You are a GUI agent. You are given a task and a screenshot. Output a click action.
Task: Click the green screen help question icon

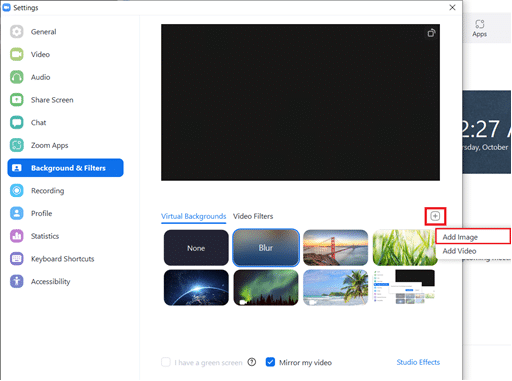pos(252,362)
